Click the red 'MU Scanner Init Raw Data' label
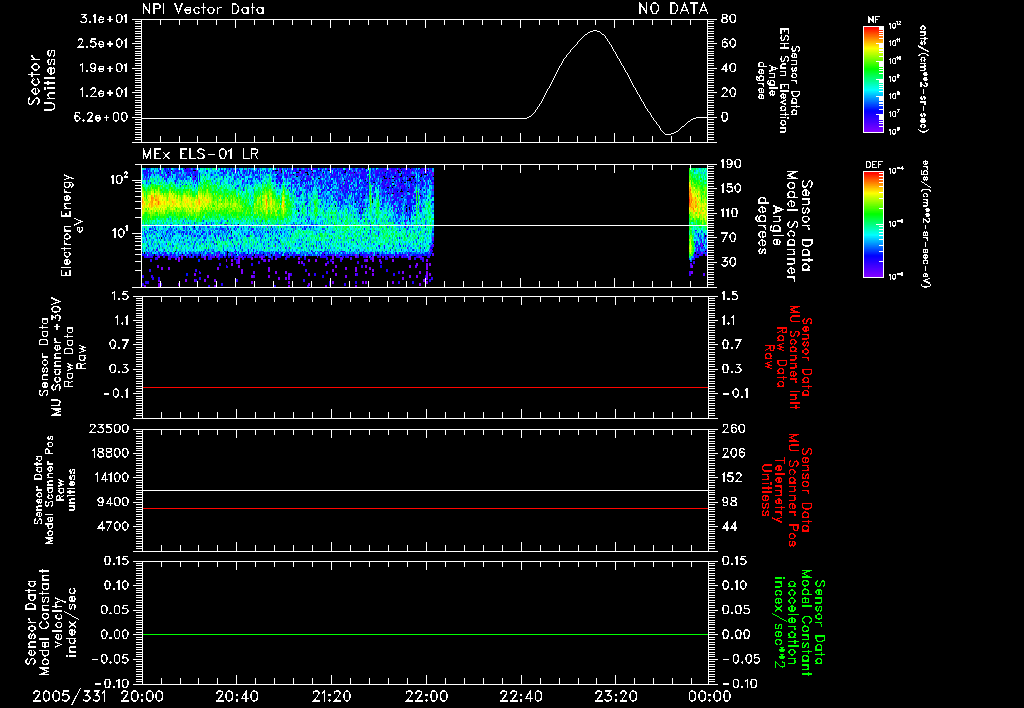1024x708 pixels. coord(788,357)
